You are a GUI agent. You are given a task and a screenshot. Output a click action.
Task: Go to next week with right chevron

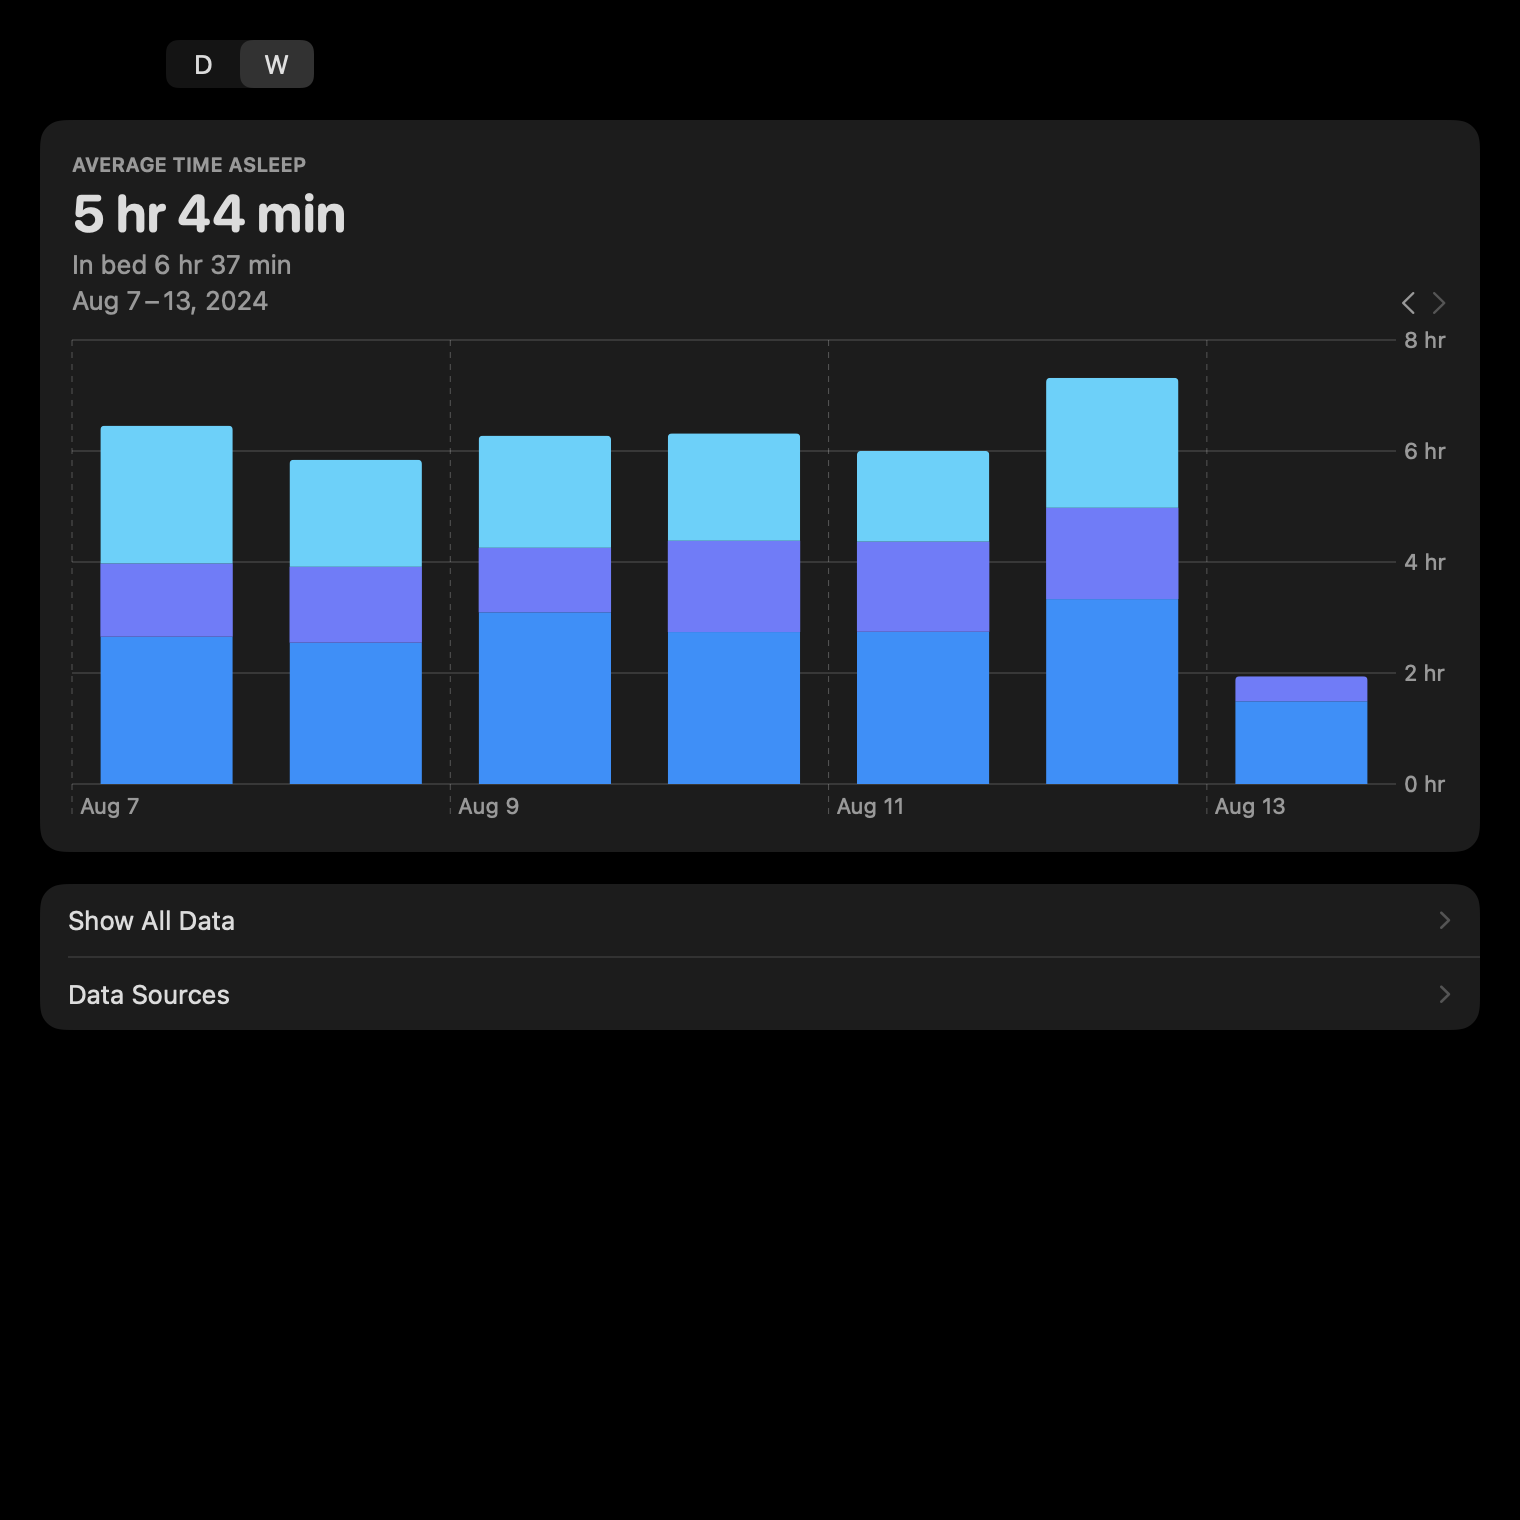click(1439, 303)
